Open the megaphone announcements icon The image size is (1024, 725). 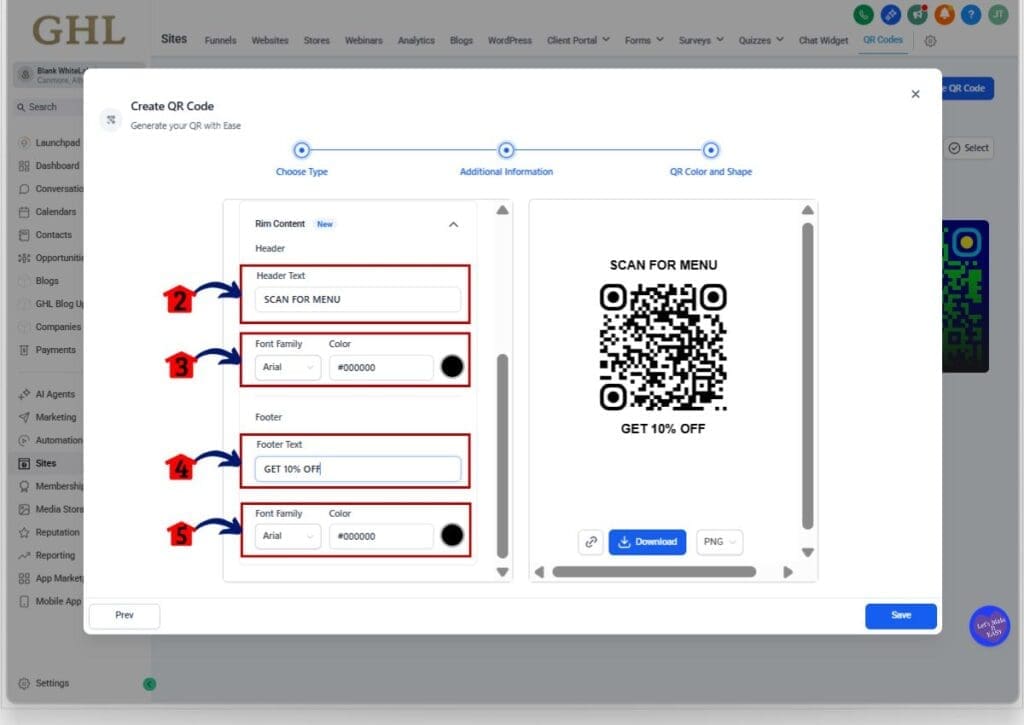point(918,14)
